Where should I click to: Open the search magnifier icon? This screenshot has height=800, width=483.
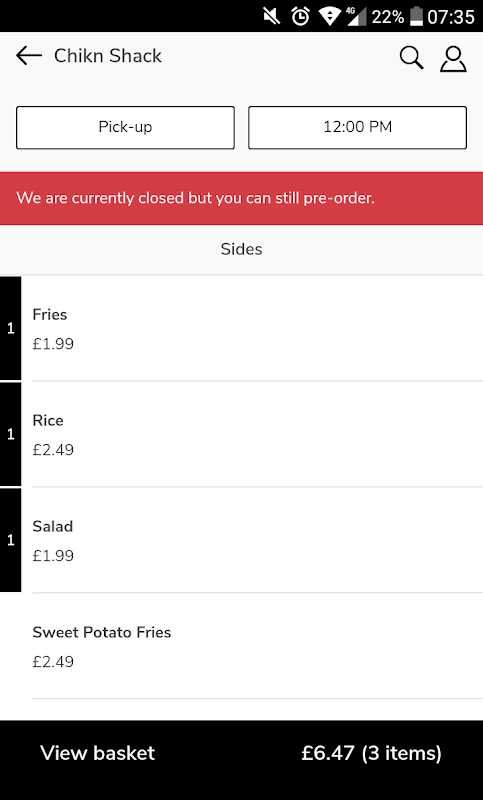tap(411, 57)
